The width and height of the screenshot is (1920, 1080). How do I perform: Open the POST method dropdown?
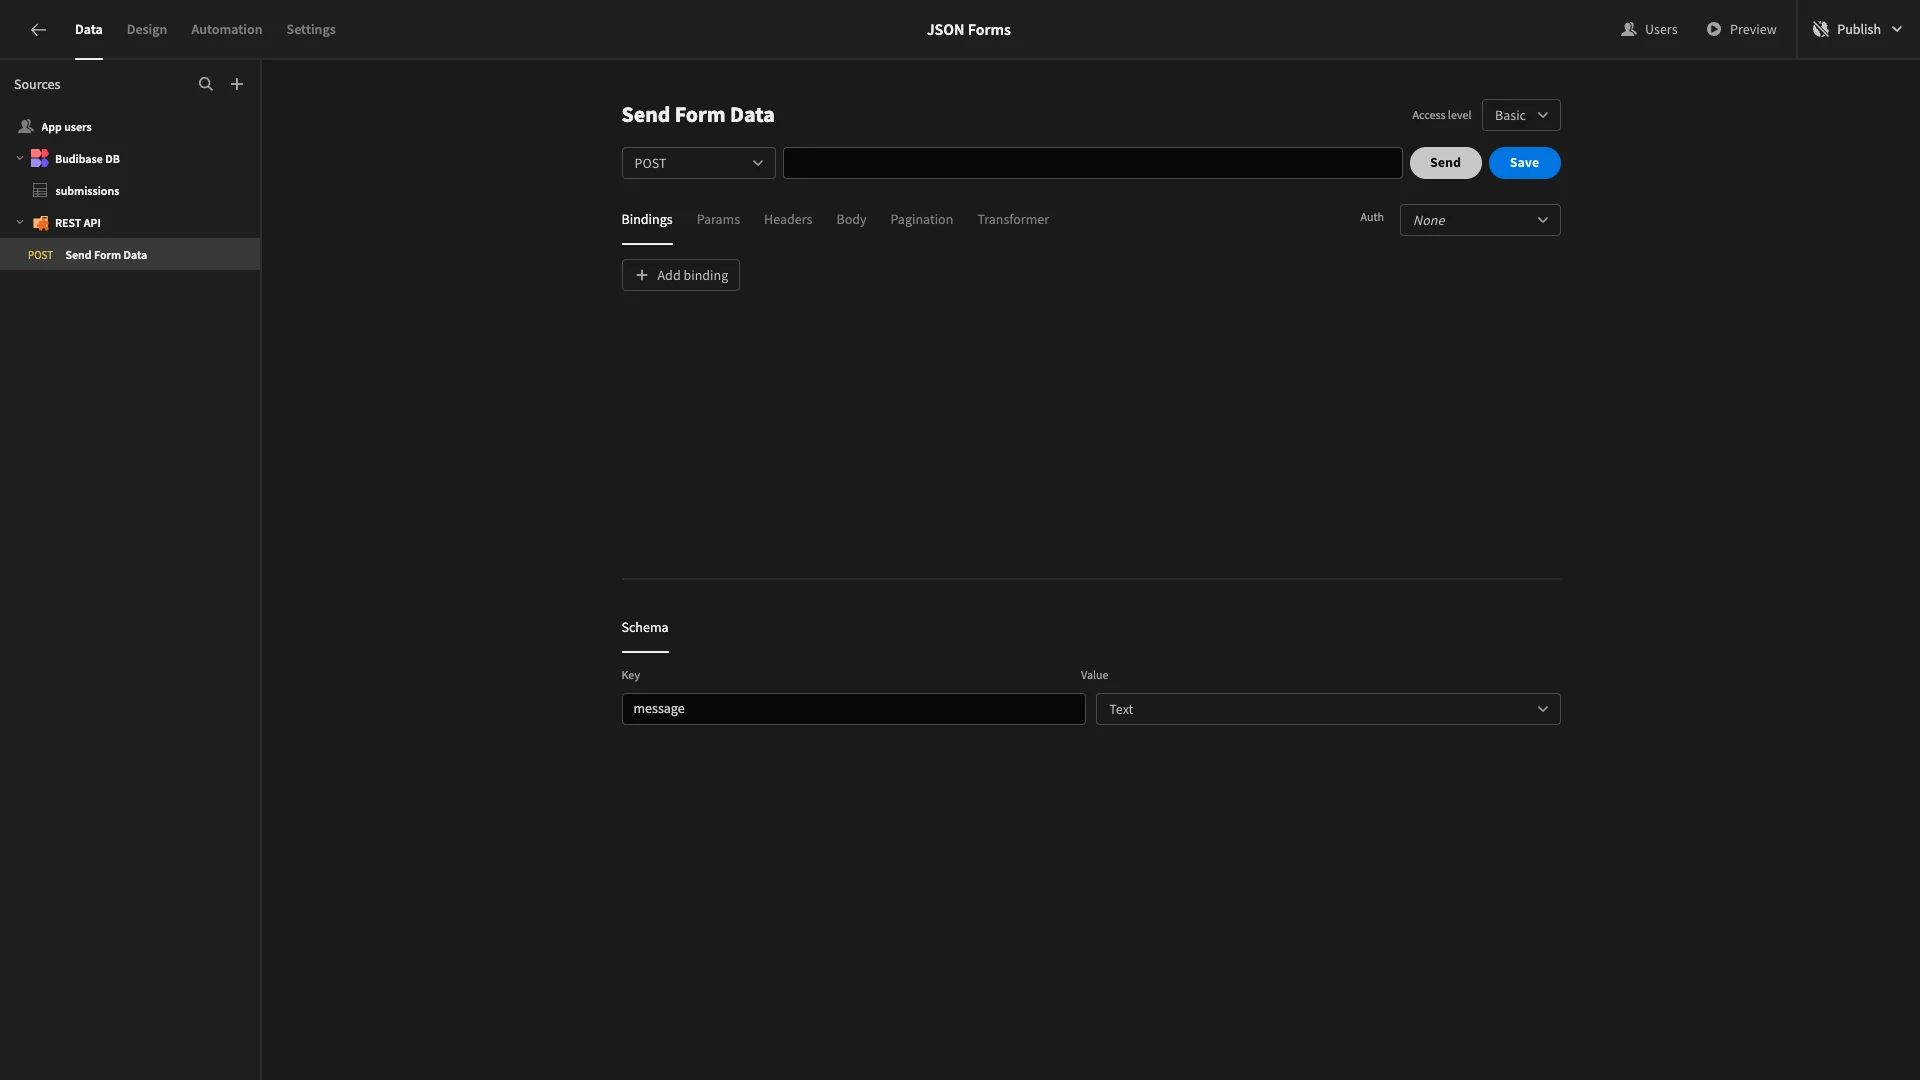click(x=698, y=163)
